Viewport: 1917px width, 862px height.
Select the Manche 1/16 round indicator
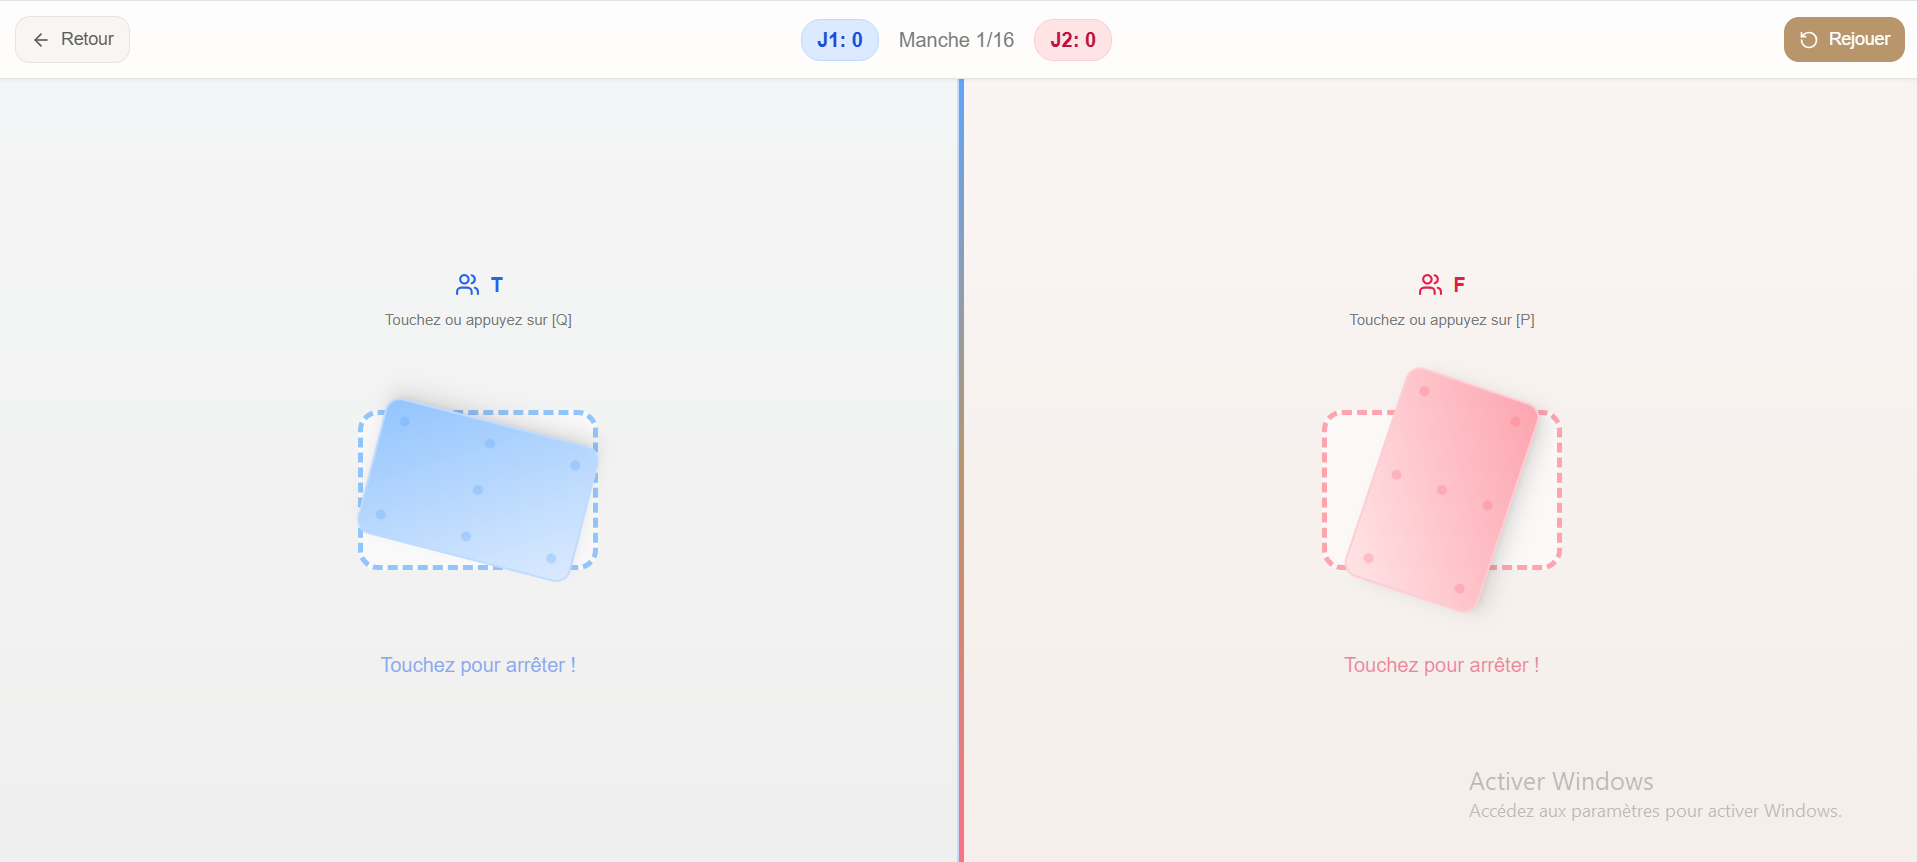coord(956,40)
